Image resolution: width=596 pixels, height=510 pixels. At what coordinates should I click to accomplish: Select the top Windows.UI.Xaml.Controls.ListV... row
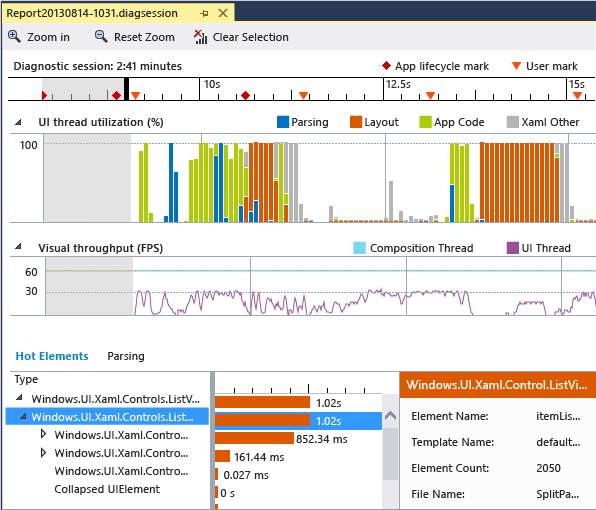[x=107, y=399]
